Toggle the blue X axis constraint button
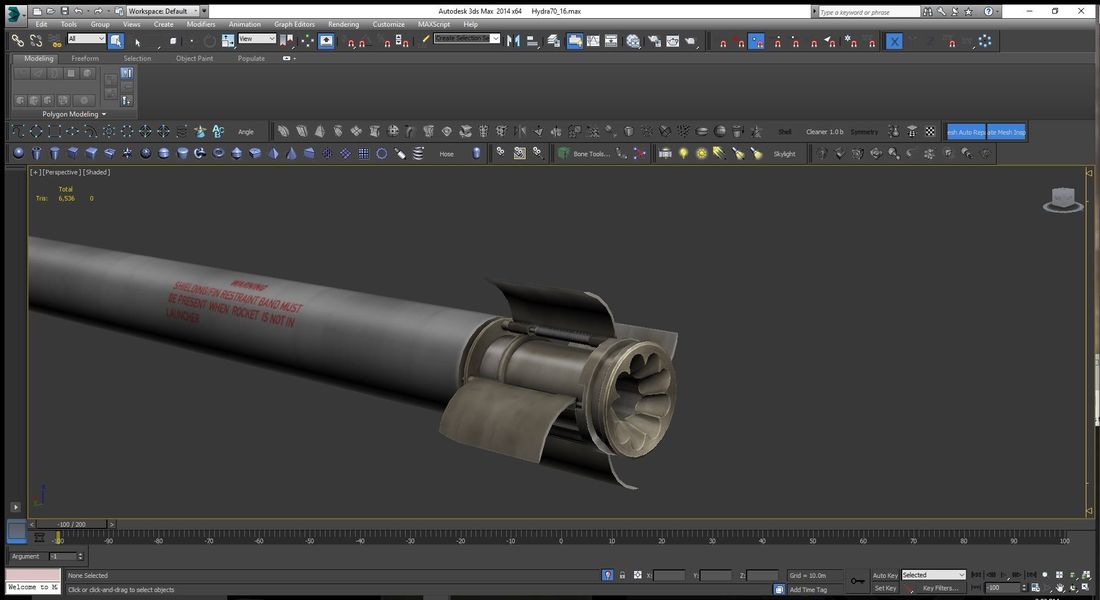This screenshot has height=600, width=1100. point(894,42)
